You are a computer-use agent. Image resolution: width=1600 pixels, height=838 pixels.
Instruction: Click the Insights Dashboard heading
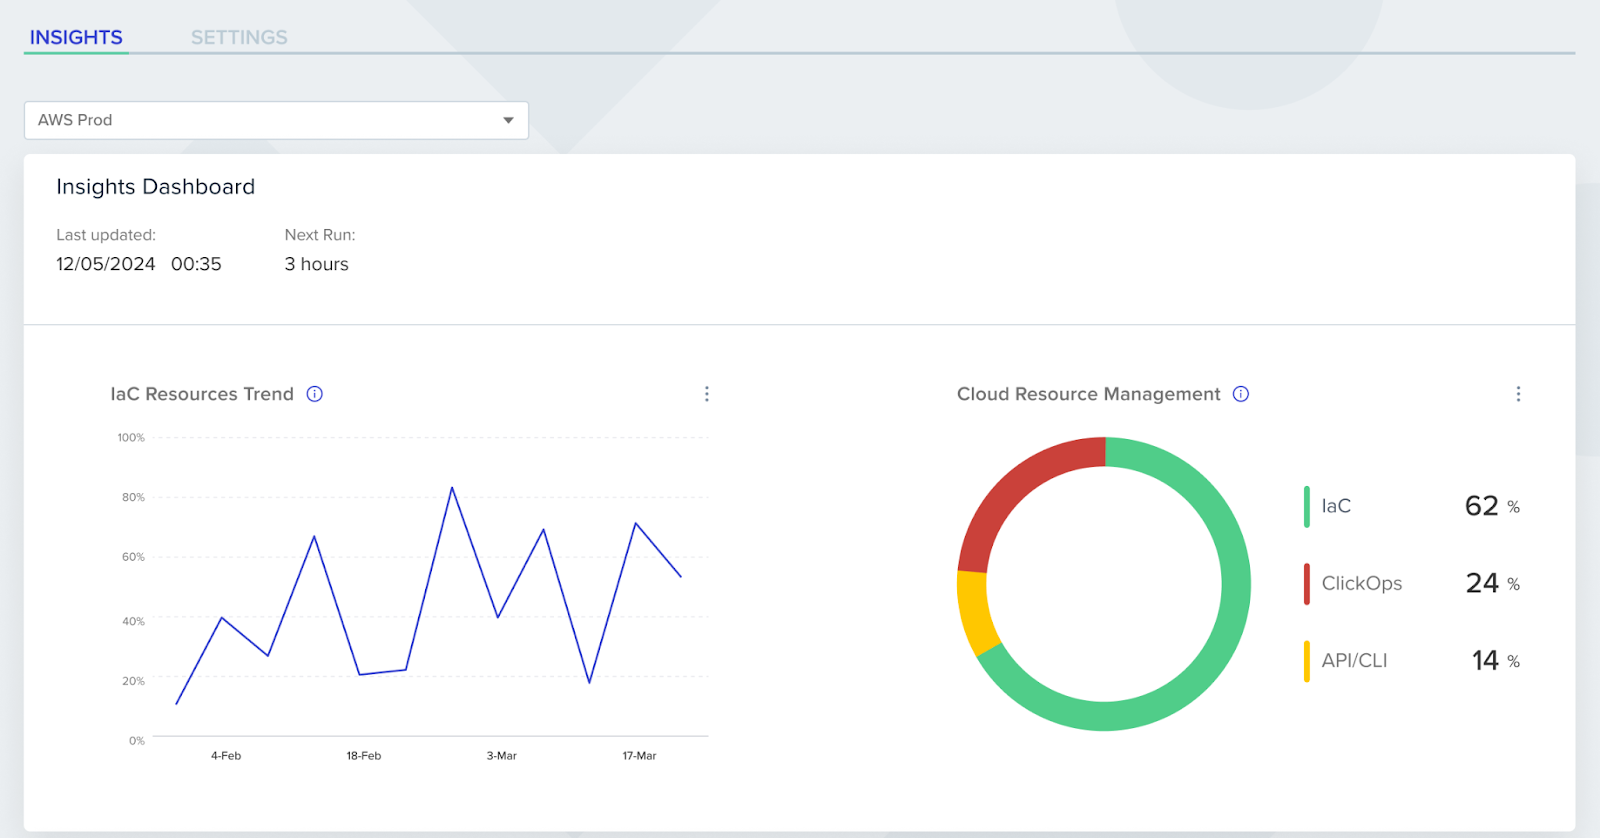pos(155,187)
